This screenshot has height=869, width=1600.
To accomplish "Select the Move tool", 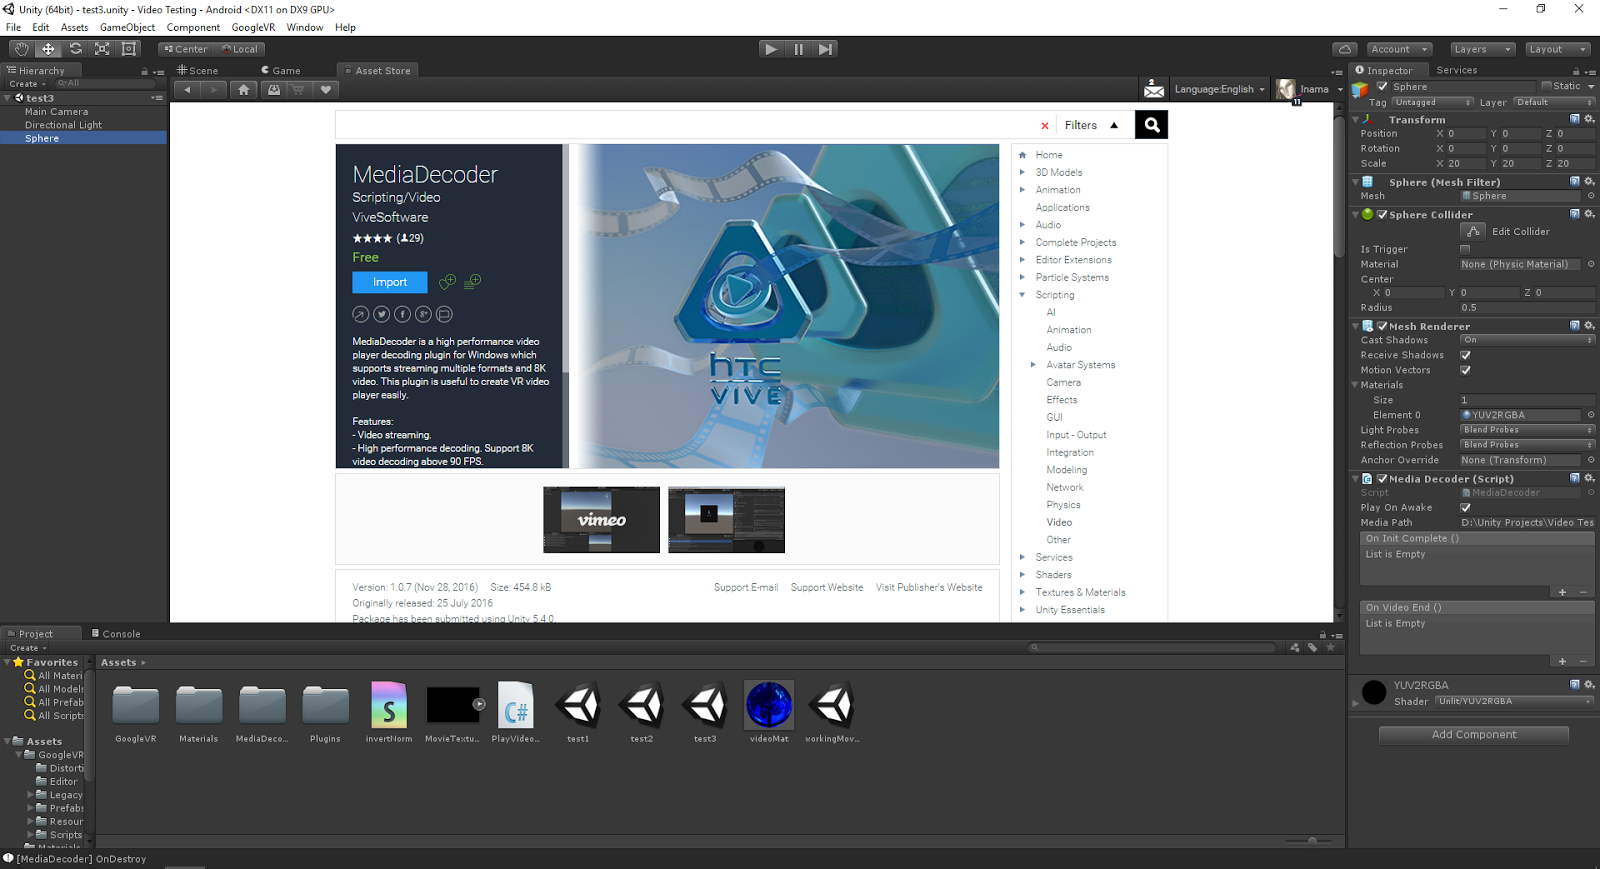I will coord(48,49).
